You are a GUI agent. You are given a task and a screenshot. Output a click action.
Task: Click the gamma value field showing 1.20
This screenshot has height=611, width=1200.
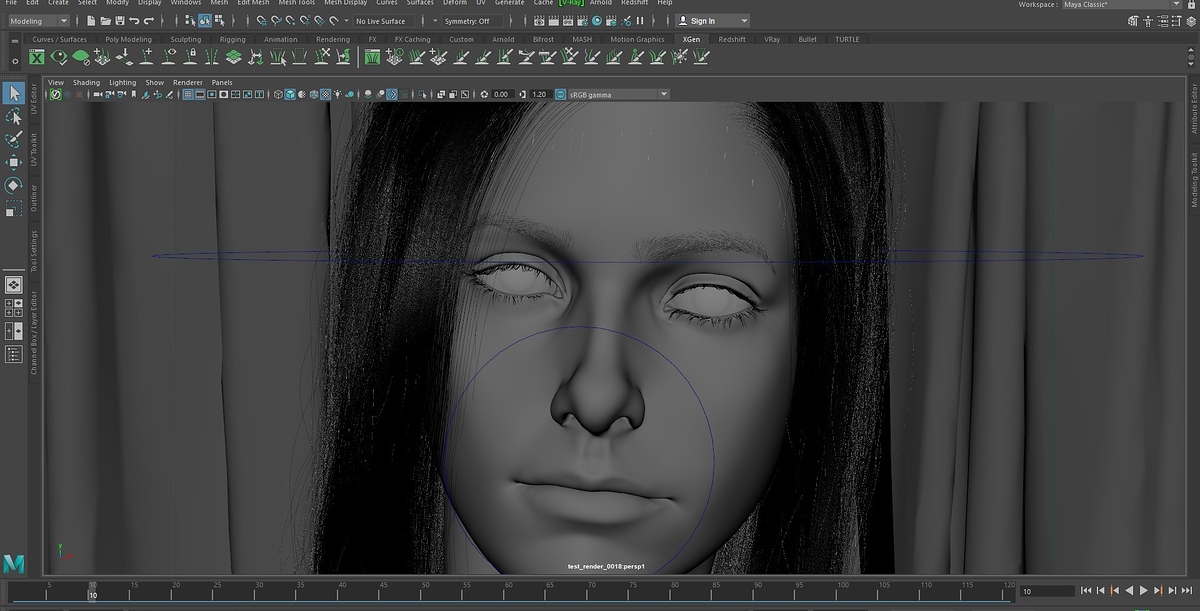coord(539,94)
